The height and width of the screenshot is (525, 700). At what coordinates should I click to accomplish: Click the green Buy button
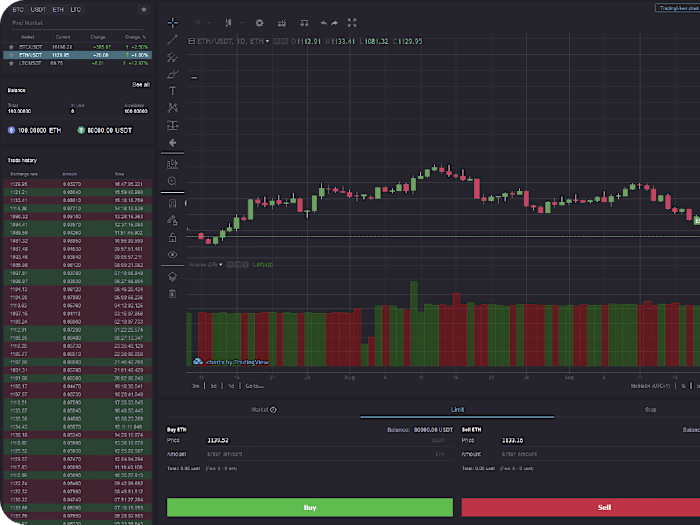pyautogui.click(x=310, y=507)
